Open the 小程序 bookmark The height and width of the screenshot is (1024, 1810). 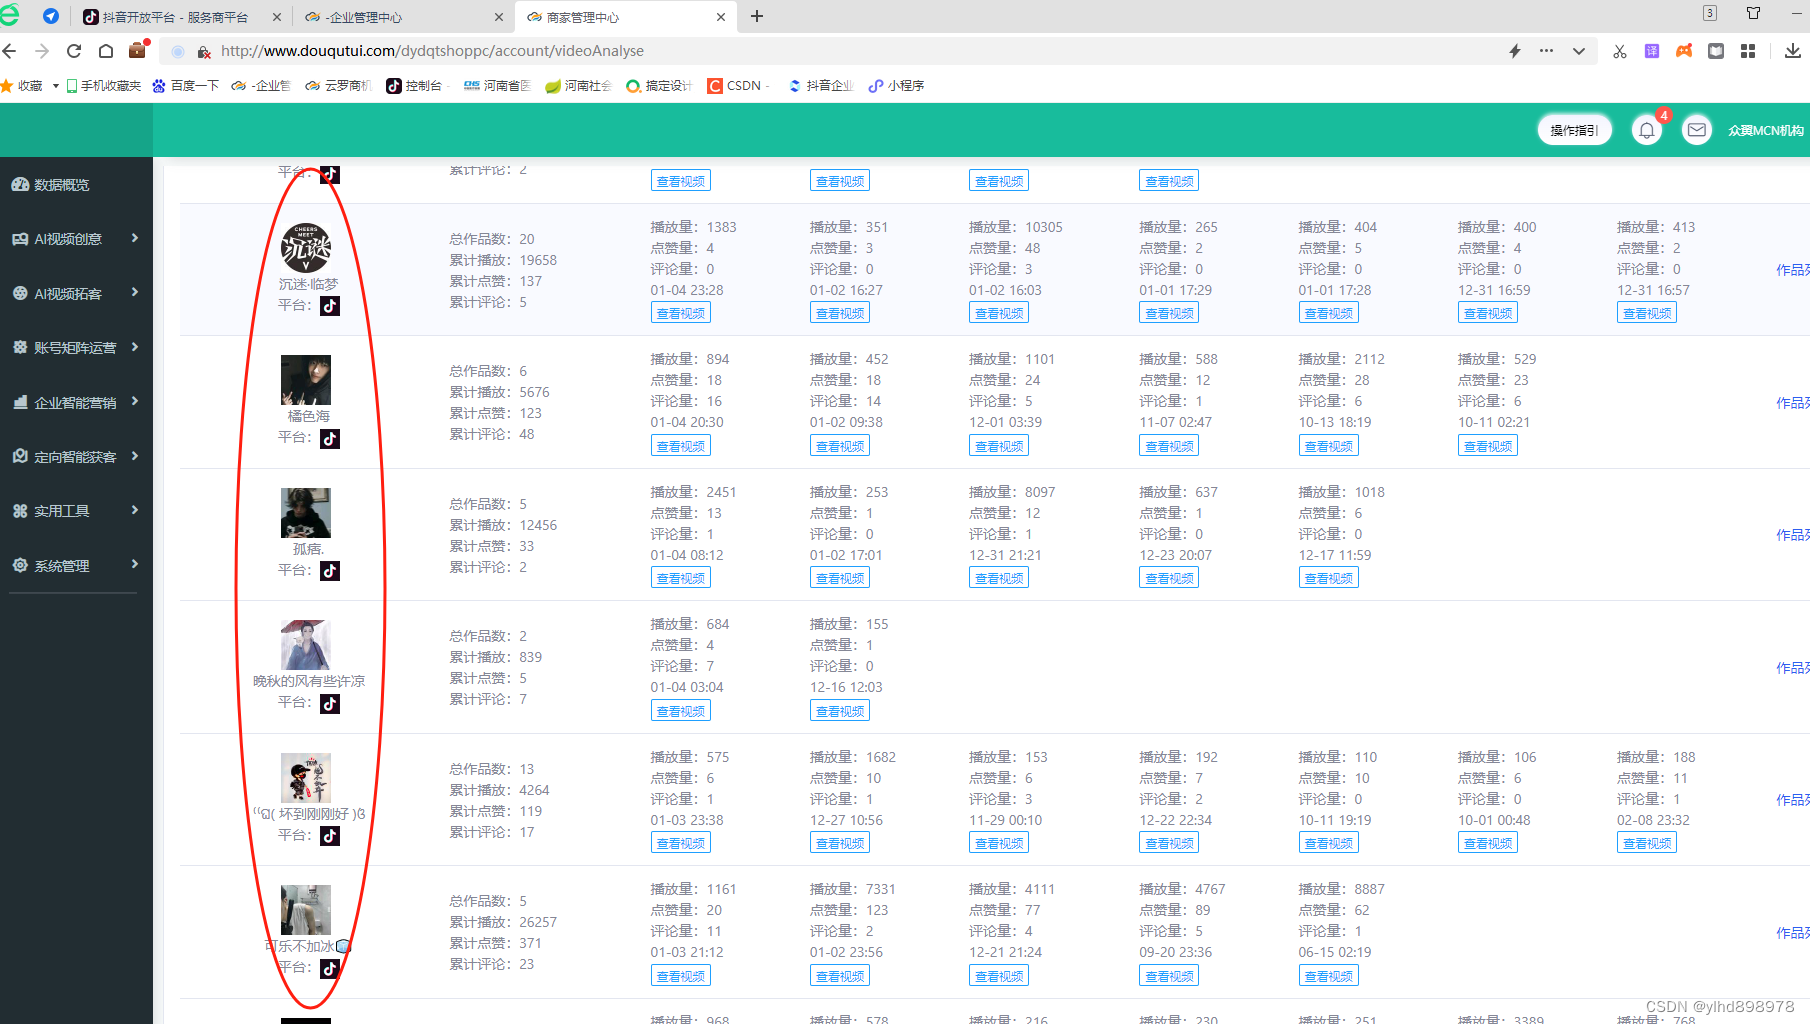897,86
